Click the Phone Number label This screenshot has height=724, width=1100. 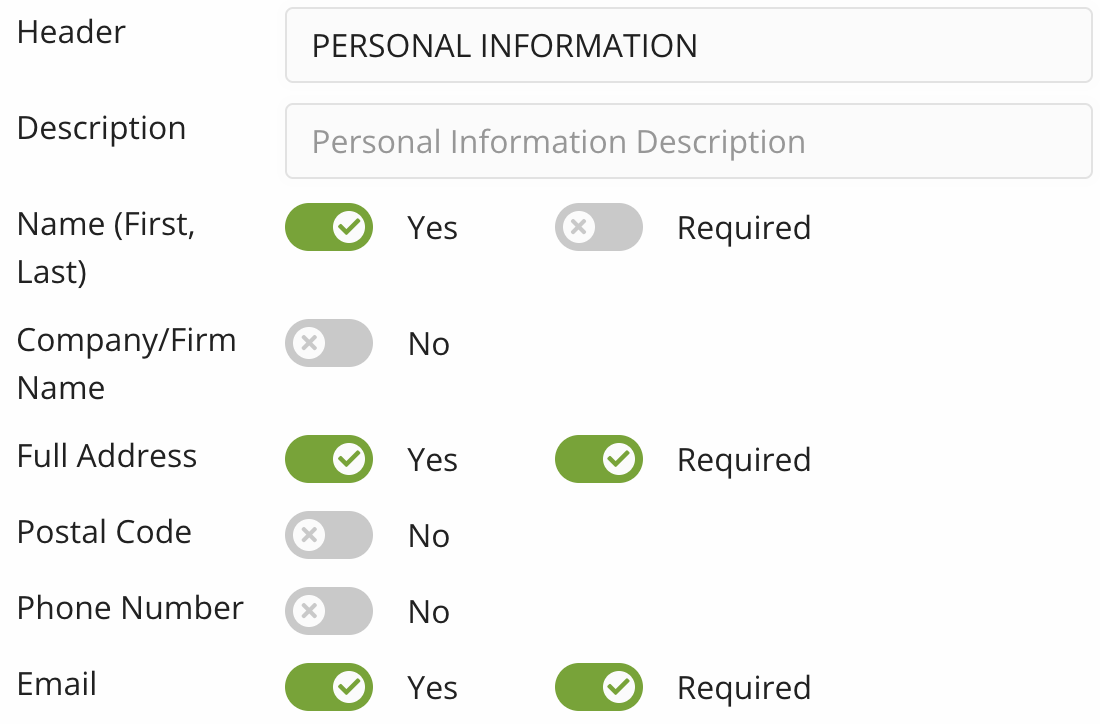pyautogui.click(x=130, y=608)
